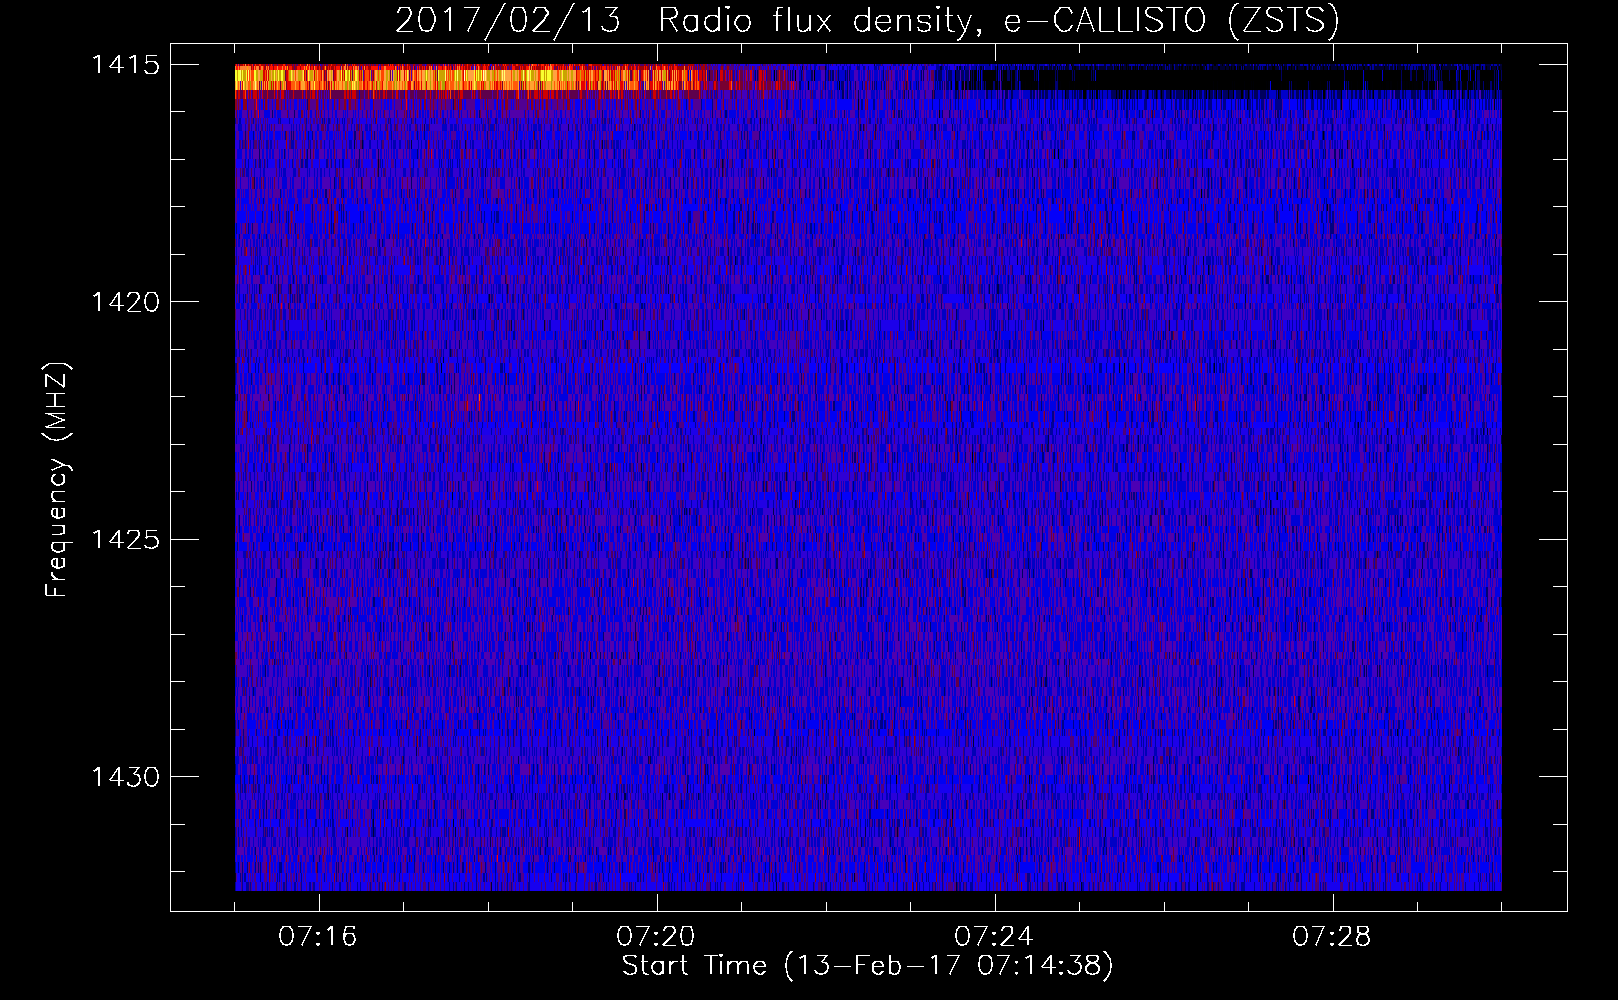This screenshot has height=1000, width=1618.
Task: Click the bright yellow burst band near 1415 MHz
Action: coord(470,79)
